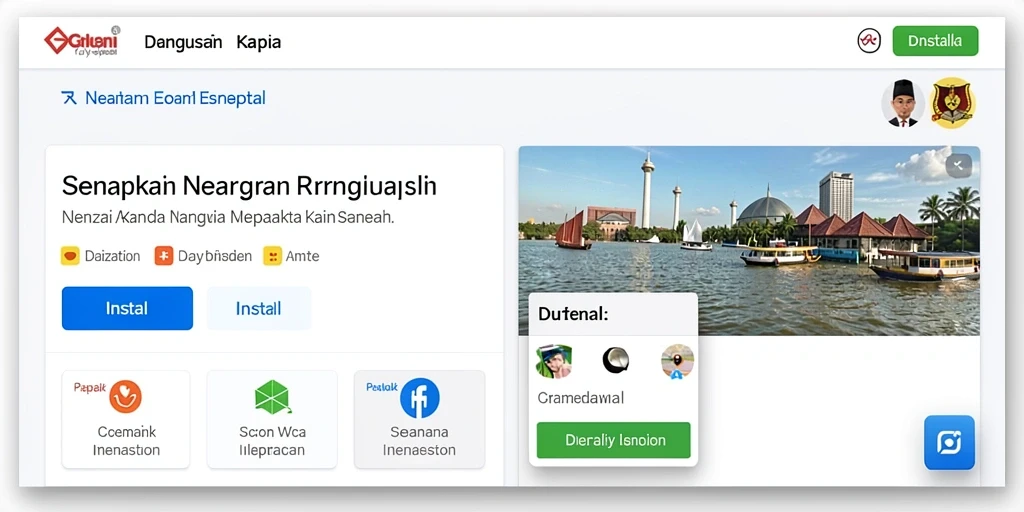Screen dimensions: 1024x512
Task: Click the light blue Install button
Action: click(259, 308)
